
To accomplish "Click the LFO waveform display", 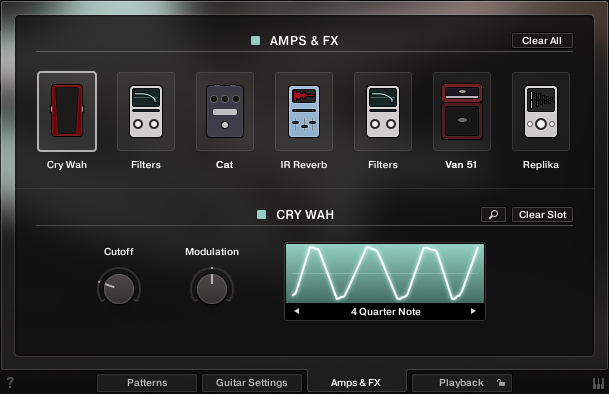I will [385, 274].
